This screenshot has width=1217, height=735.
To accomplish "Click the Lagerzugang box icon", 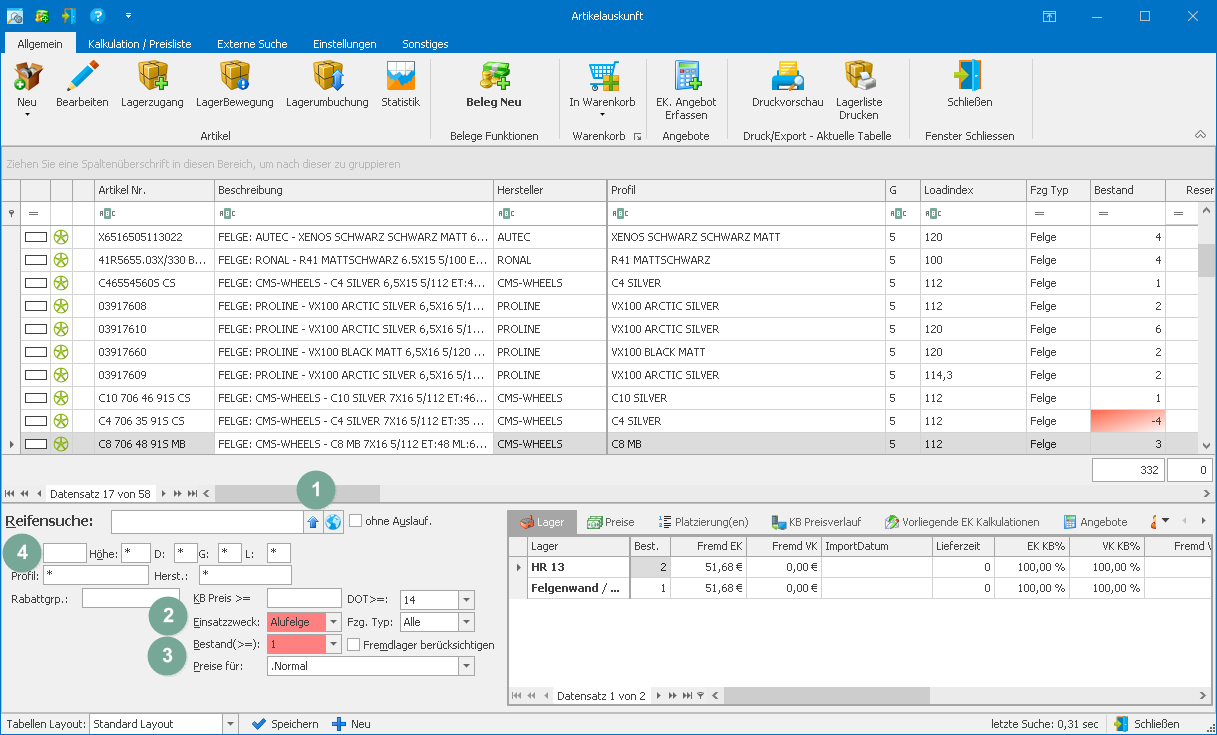I will [x=153, y=76].
